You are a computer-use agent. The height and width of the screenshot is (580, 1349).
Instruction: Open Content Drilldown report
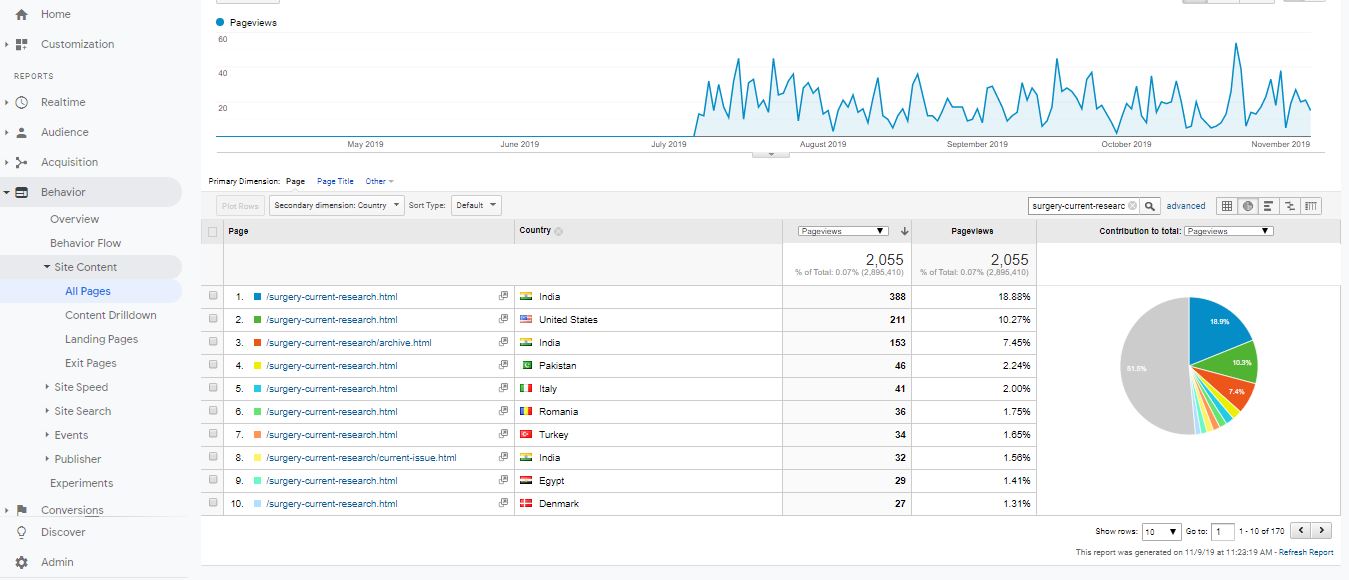[x=111, y=315]
